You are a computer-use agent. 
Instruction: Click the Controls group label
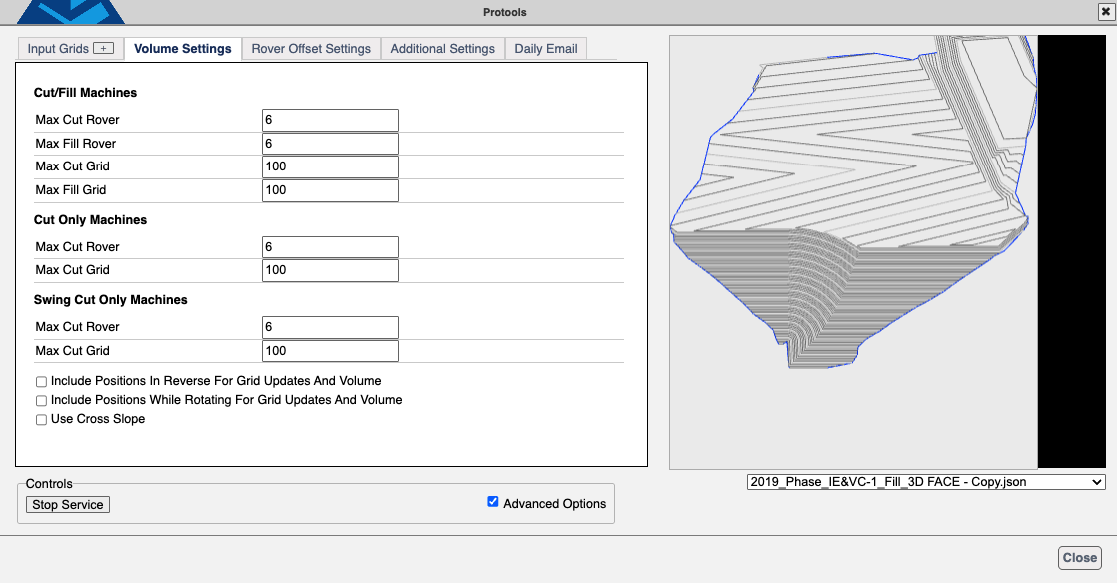pyautogui.click(x=48, y=483)
